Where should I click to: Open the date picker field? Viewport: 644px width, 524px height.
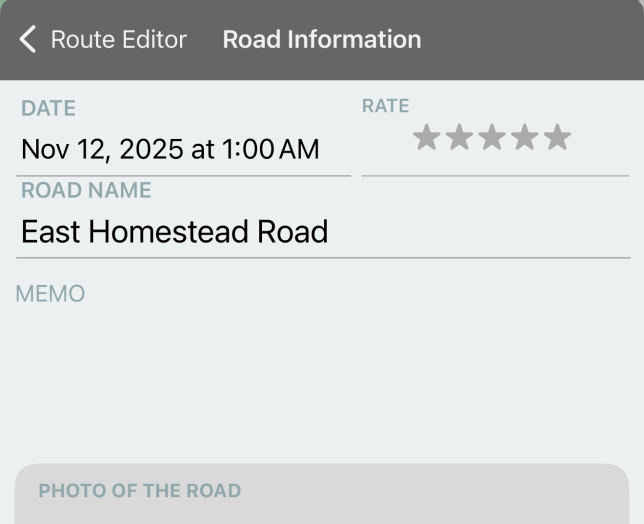(185, 150)
